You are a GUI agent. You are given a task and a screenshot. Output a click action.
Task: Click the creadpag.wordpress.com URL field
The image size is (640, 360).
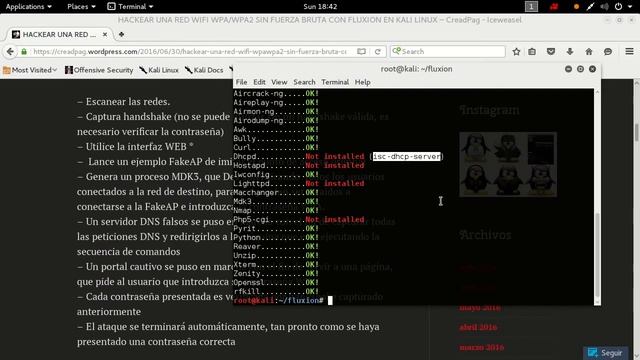point(190,51)
